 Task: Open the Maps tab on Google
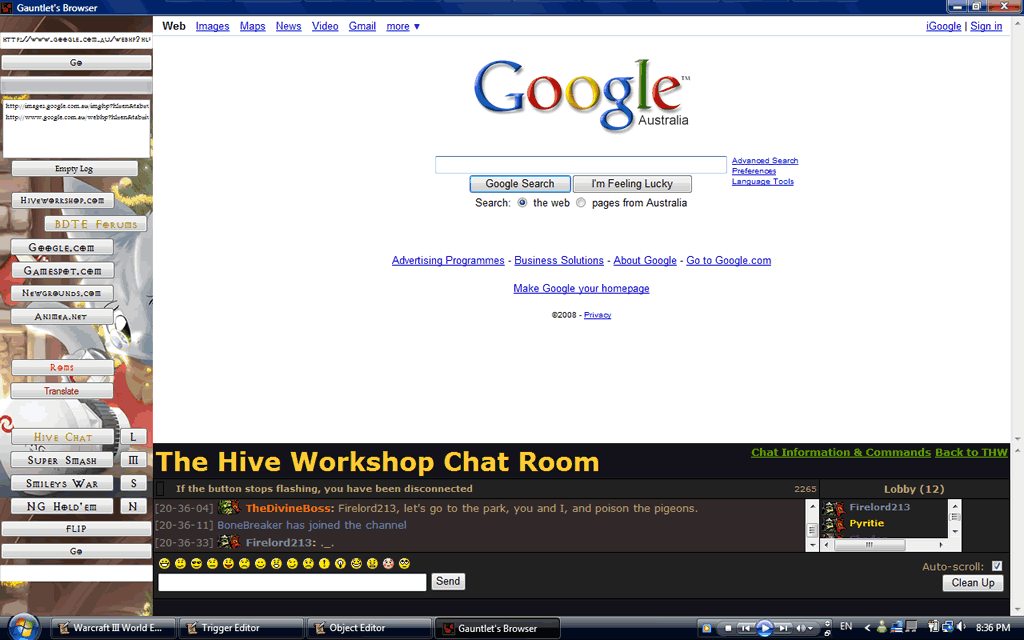(x=252, y=26)
